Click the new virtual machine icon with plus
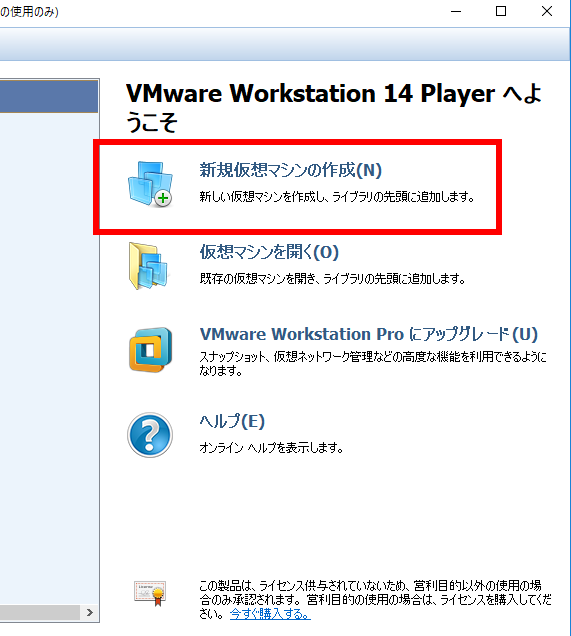Image resolution: width=571 pixels, height=636 pixels. 150,184
